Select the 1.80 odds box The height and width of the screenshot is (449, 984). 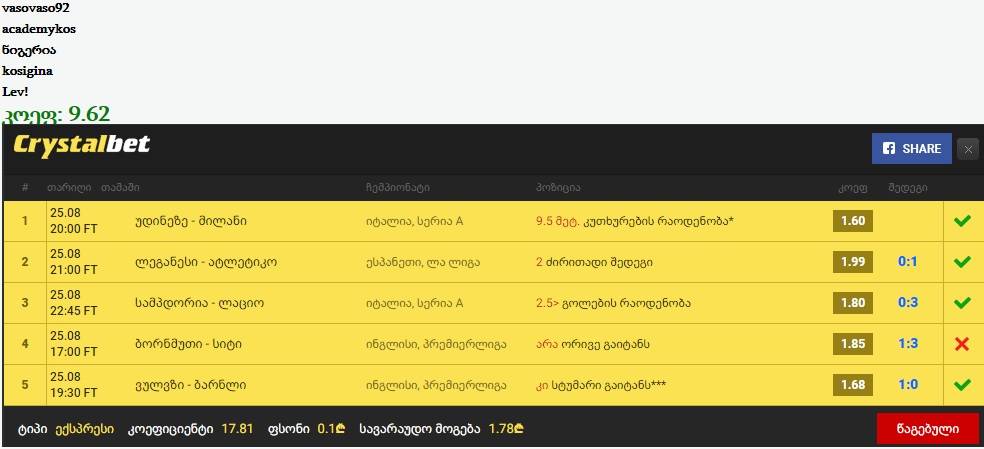tap(853, 303)
